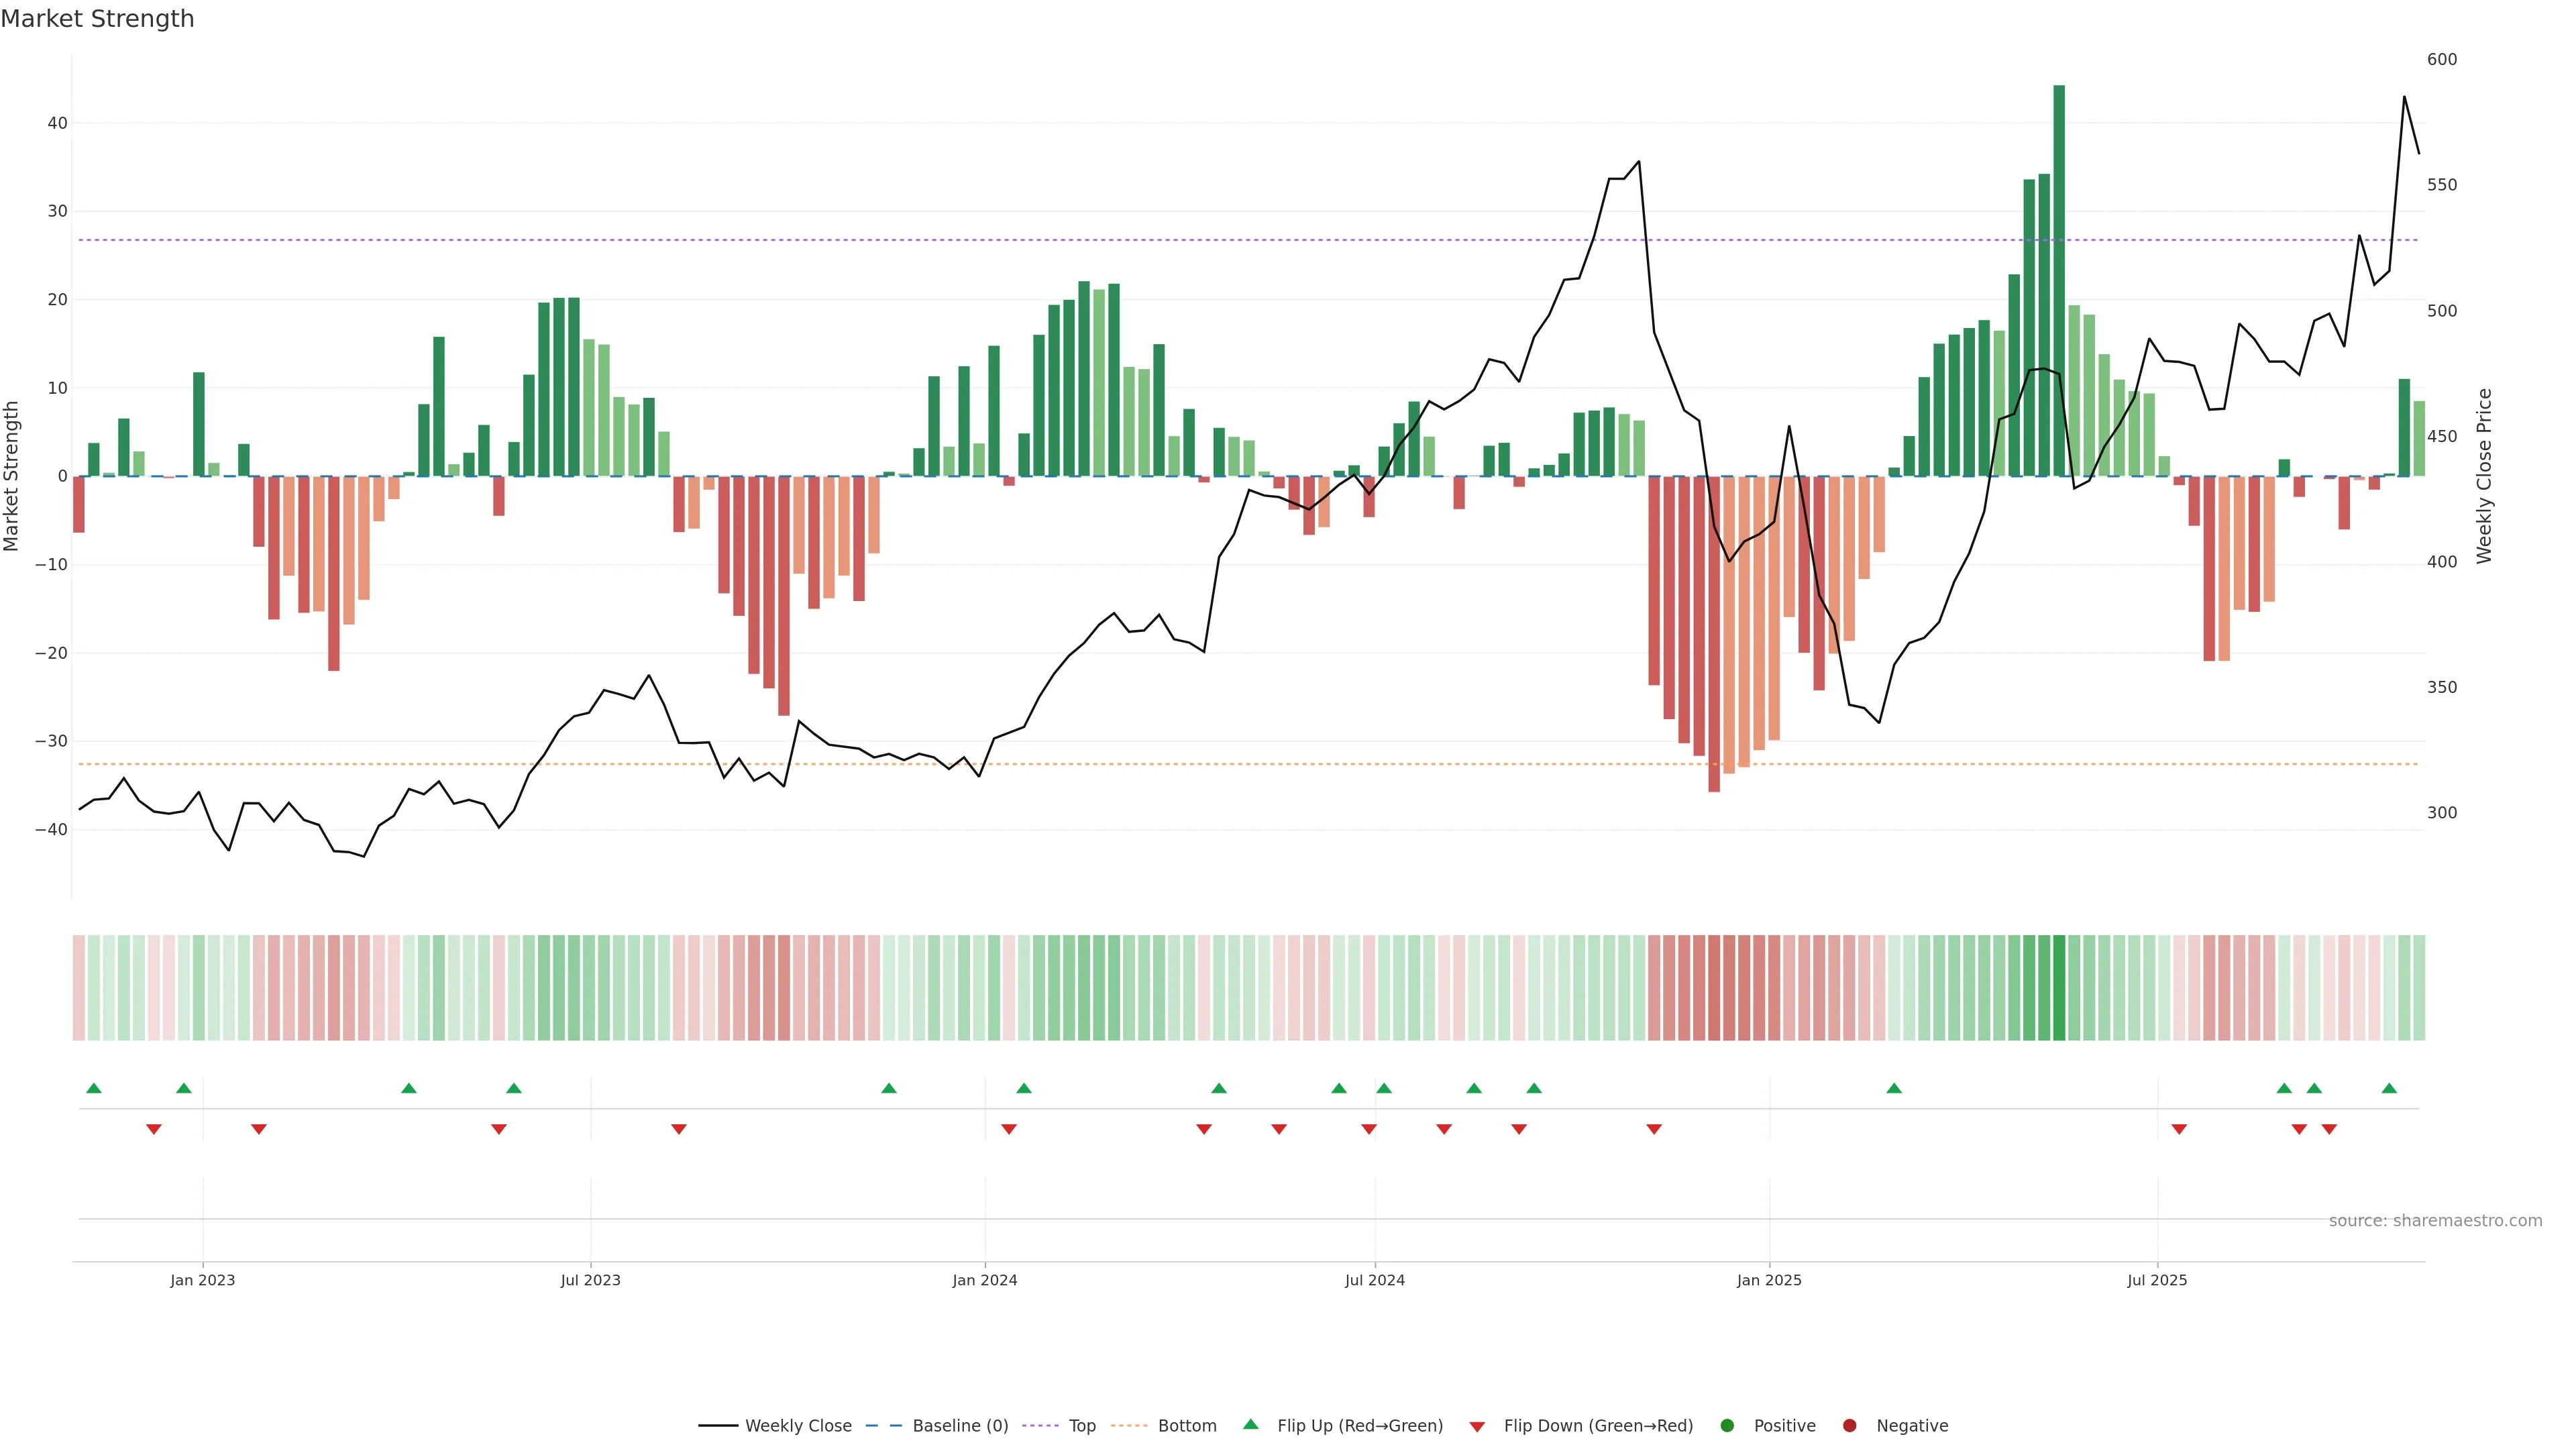Click the last green flip-up triangle marker
2576x1449 pixels.
2389,1088
